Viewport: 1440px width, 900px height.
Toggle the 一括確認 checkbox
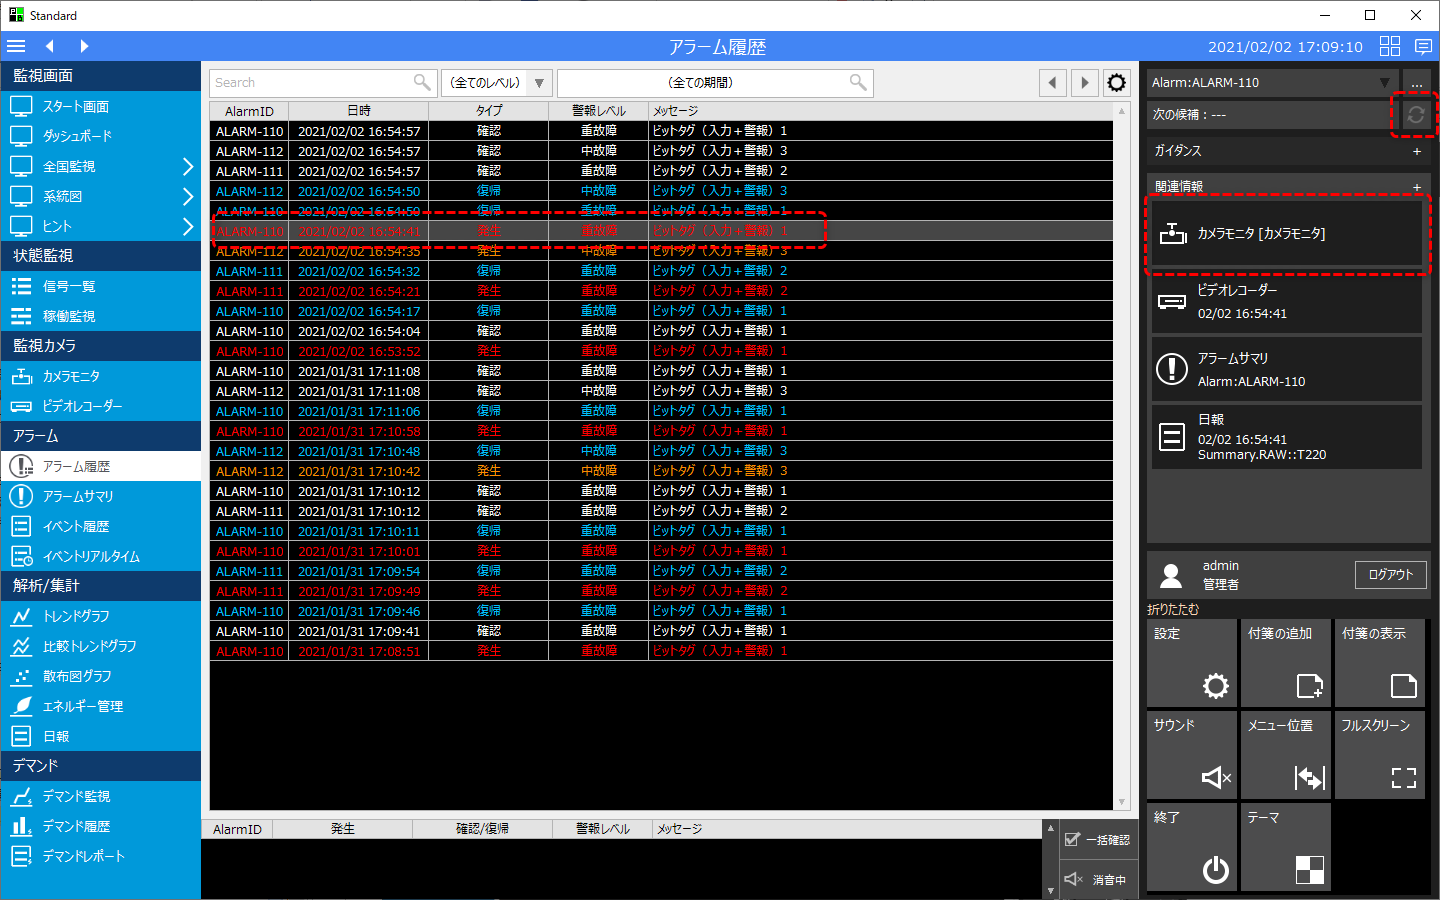pyautogui.click(x=1073, y=840)
